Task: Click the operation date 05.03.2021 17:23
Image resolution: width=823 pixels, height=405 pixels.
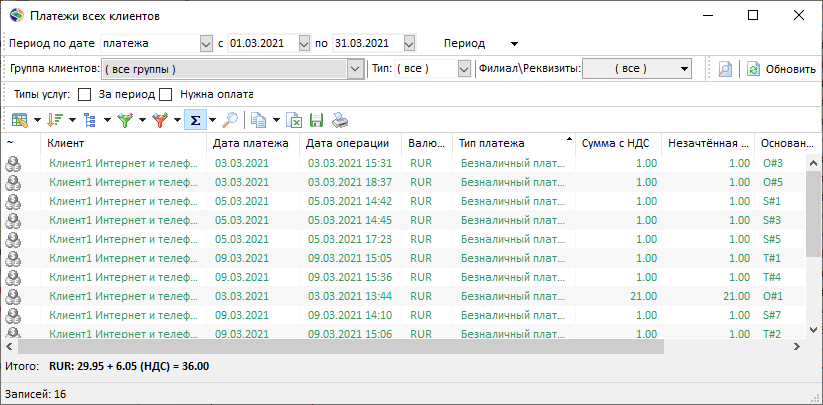Action: [x=350, y=239]
